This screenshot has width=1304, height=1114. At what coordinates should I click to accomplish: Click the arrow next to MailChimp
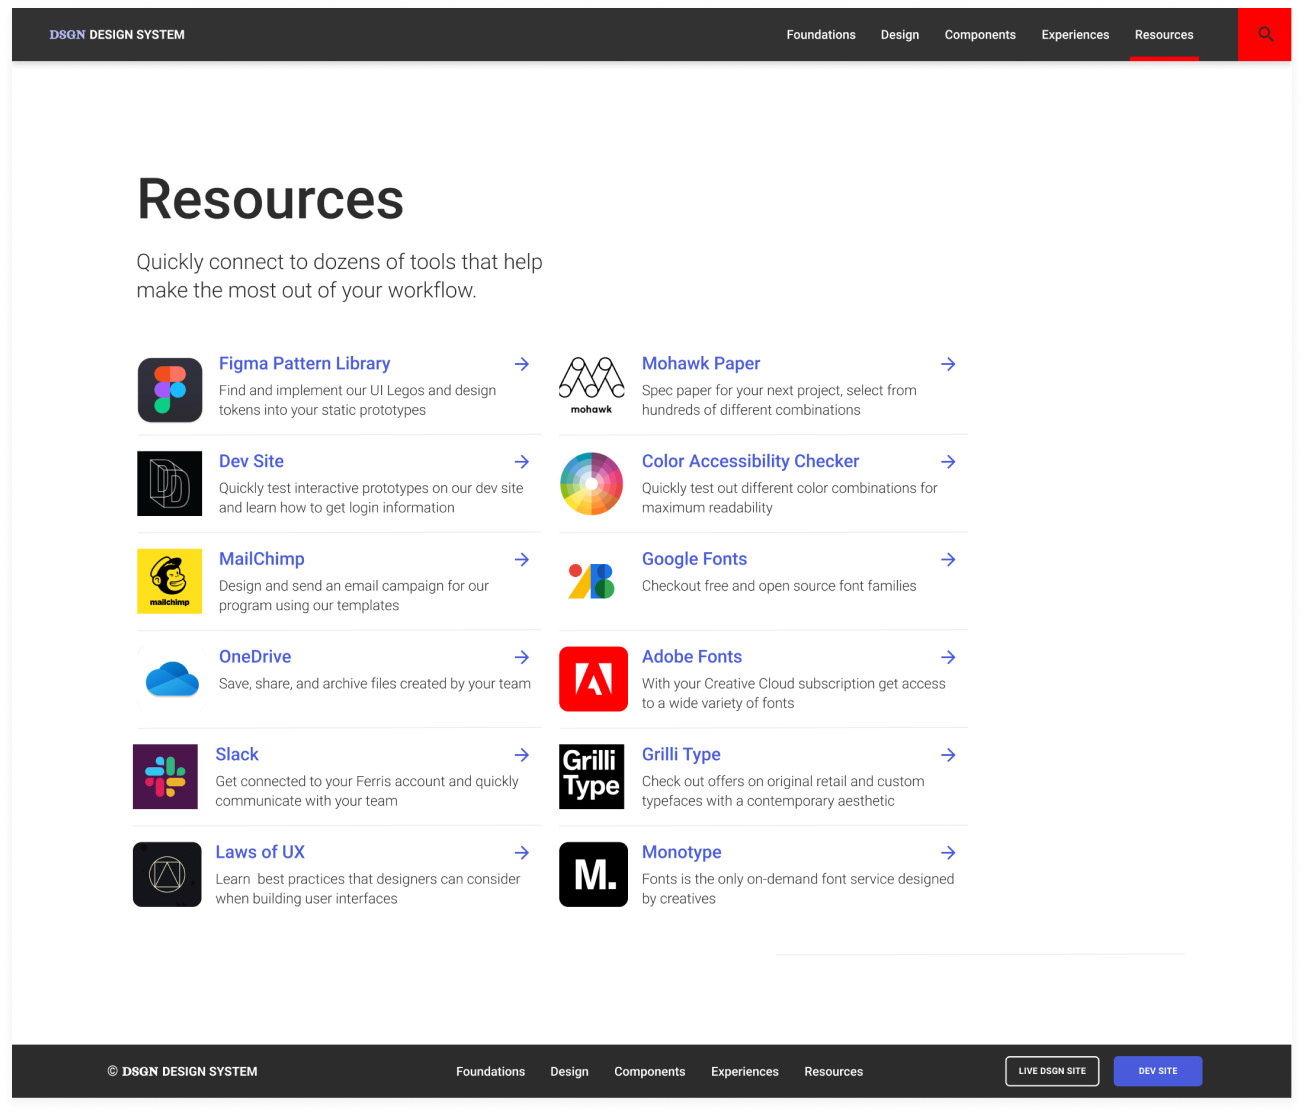click(522, 560)
